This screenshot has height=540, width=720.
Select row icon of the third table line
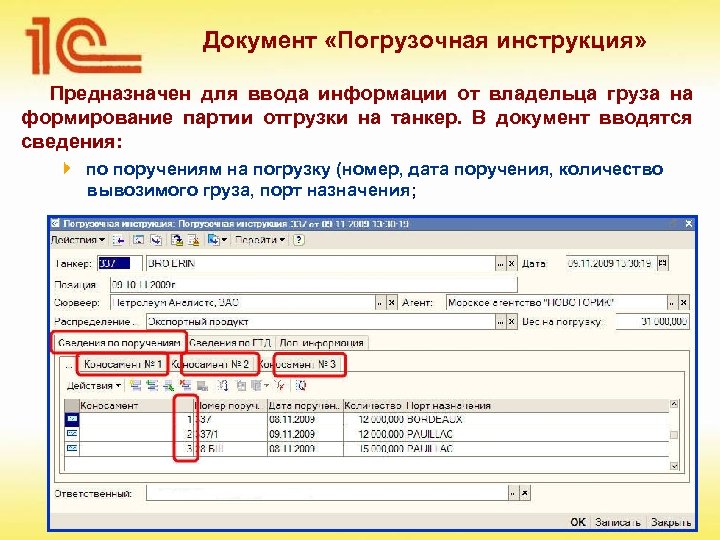72,449
